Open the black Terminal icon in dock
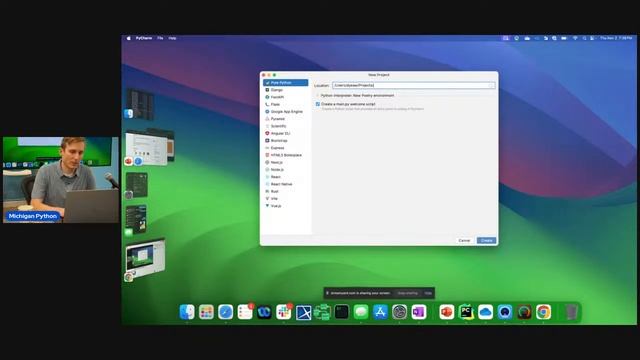Screen dimensions: 640x360 coord(342,312)
